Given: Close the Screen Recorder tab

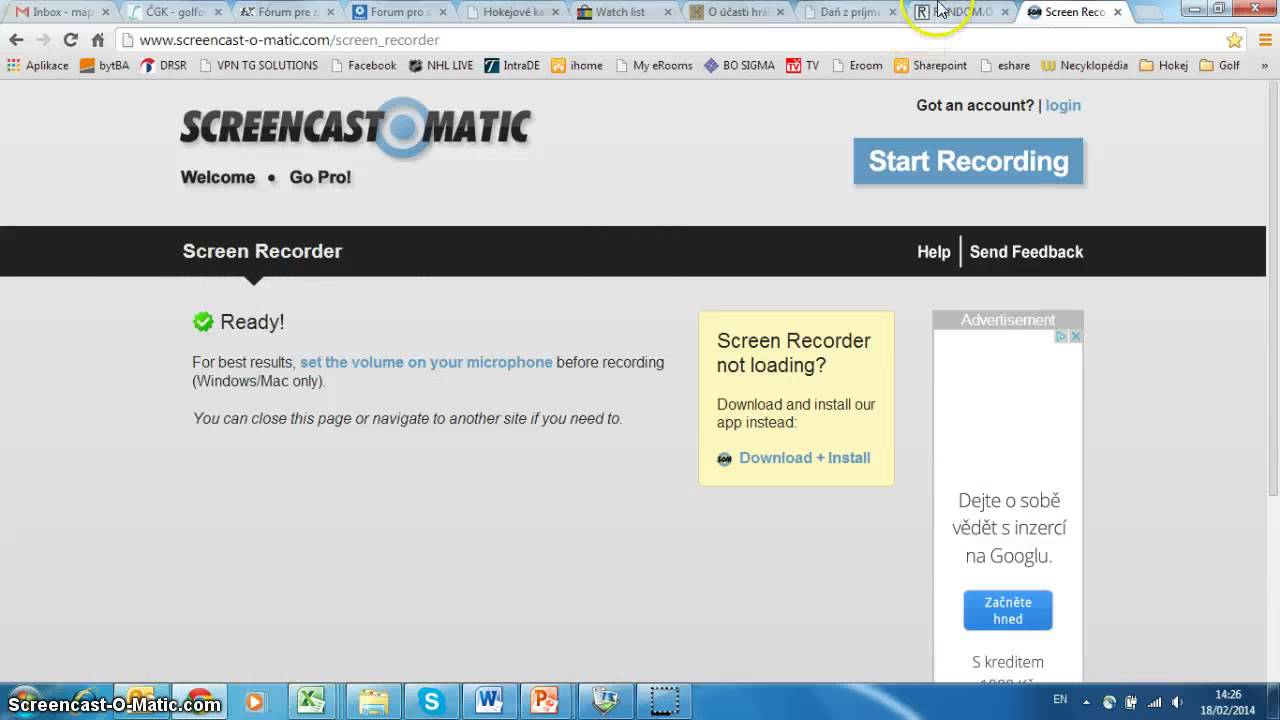Looking at the screenshot, I should 1118,12.
